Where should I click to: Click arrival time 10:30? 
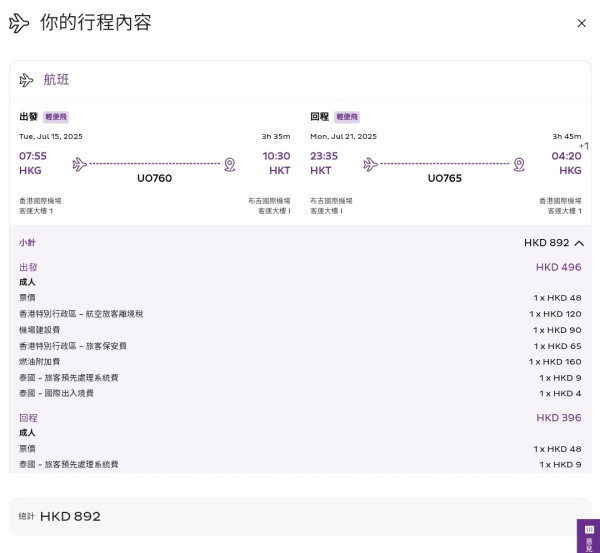276,156
